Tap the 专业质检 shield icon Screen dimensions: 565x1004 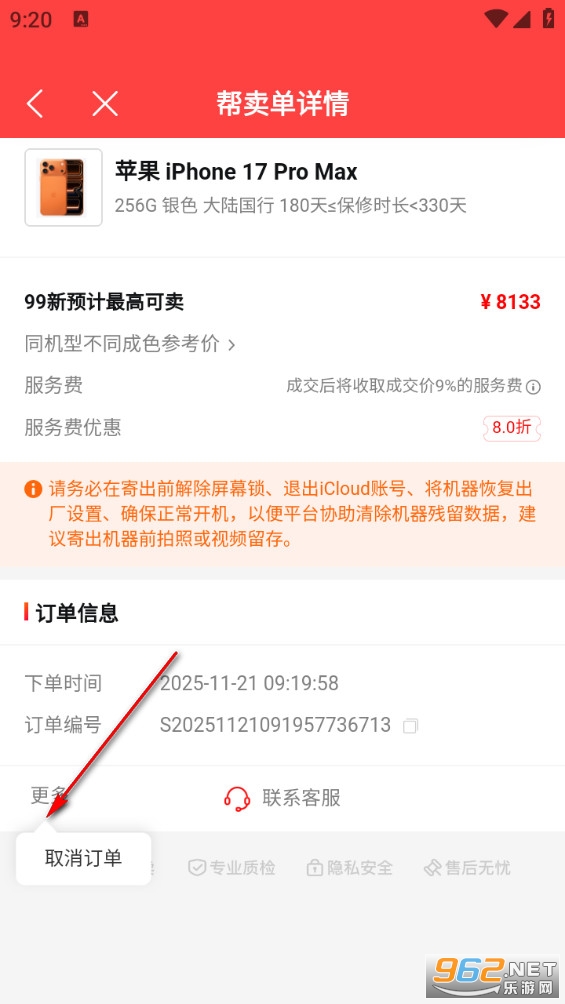pyautogui.click(x=197, y=868)
